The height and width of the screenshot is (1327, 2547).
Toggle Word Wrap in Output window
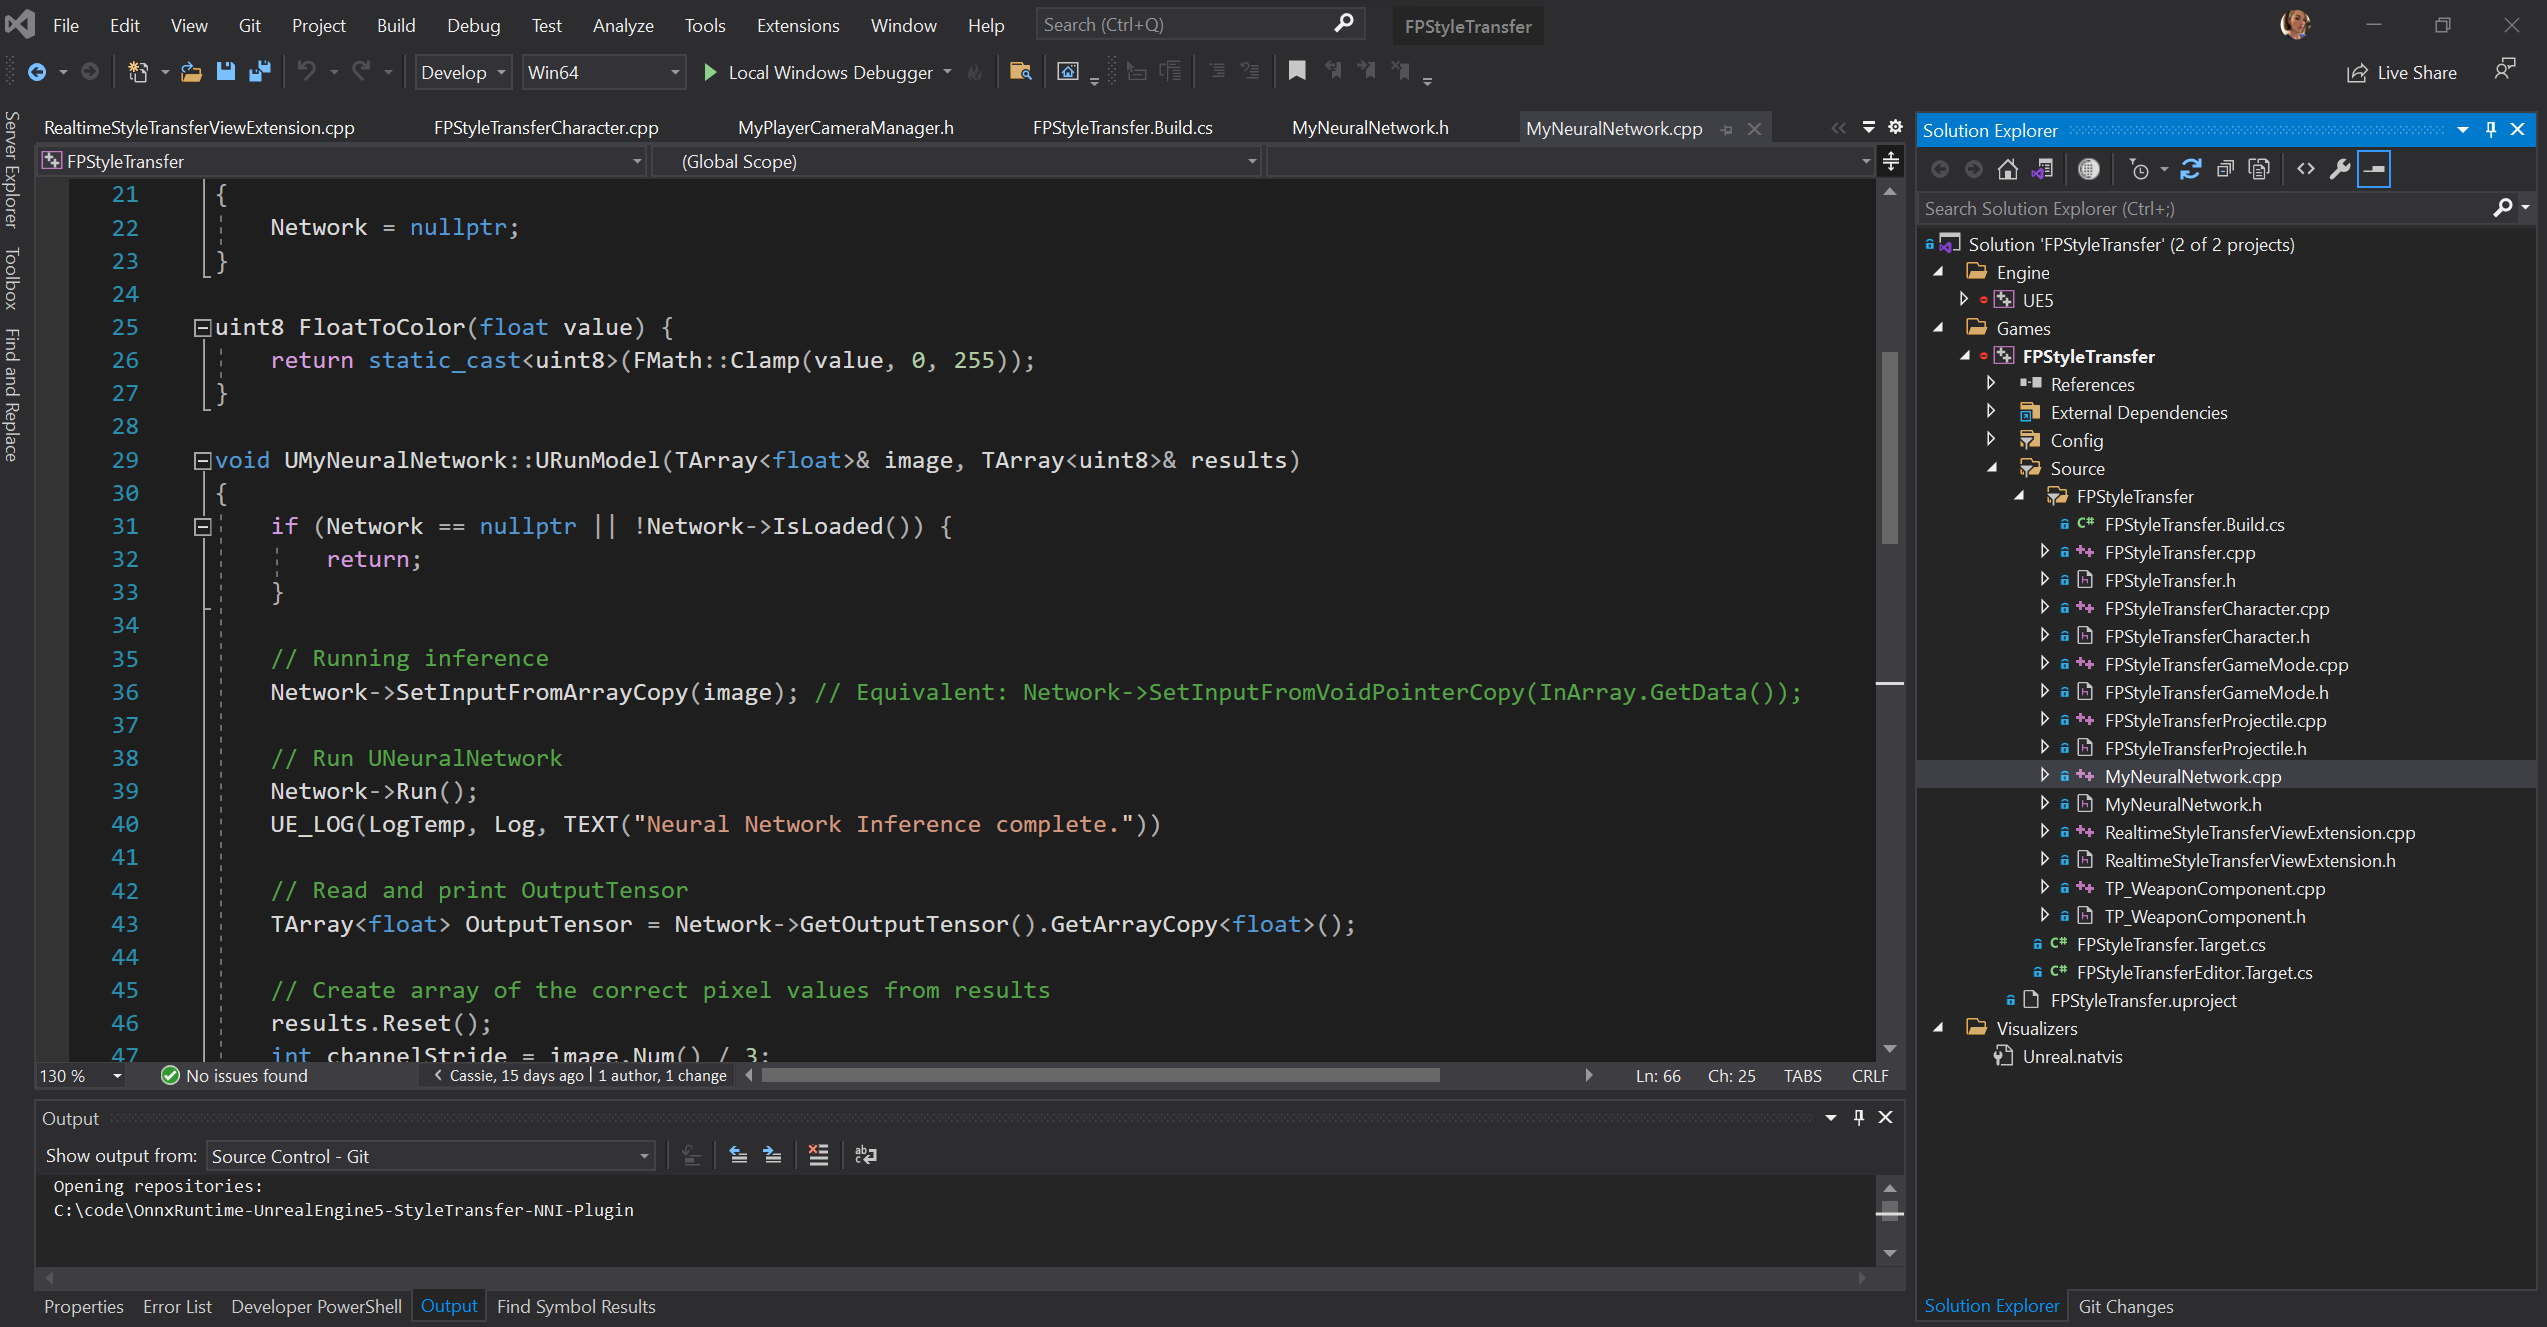tap(866, 1156)
